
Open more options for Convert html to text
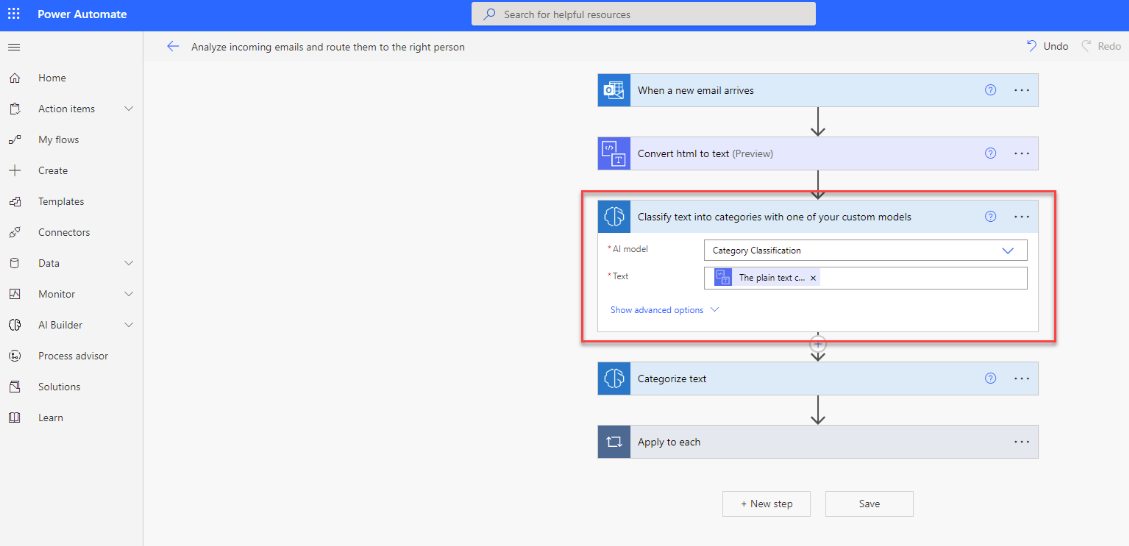1022,153
